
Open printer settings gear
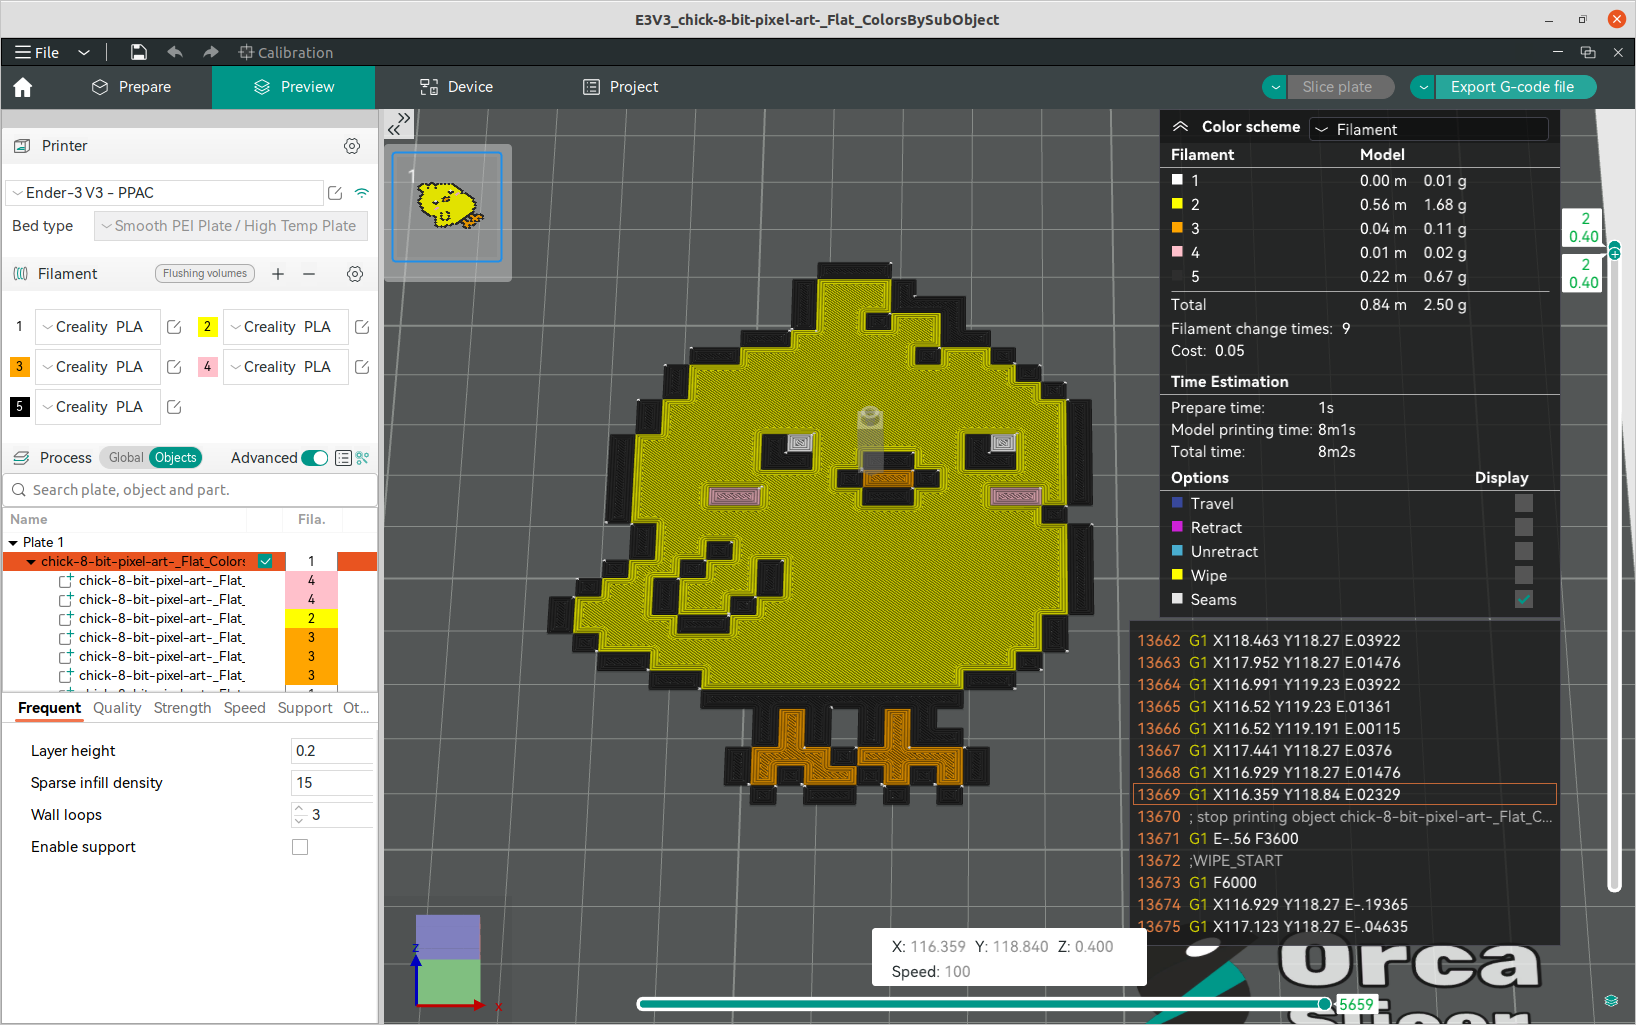[352, 146]
